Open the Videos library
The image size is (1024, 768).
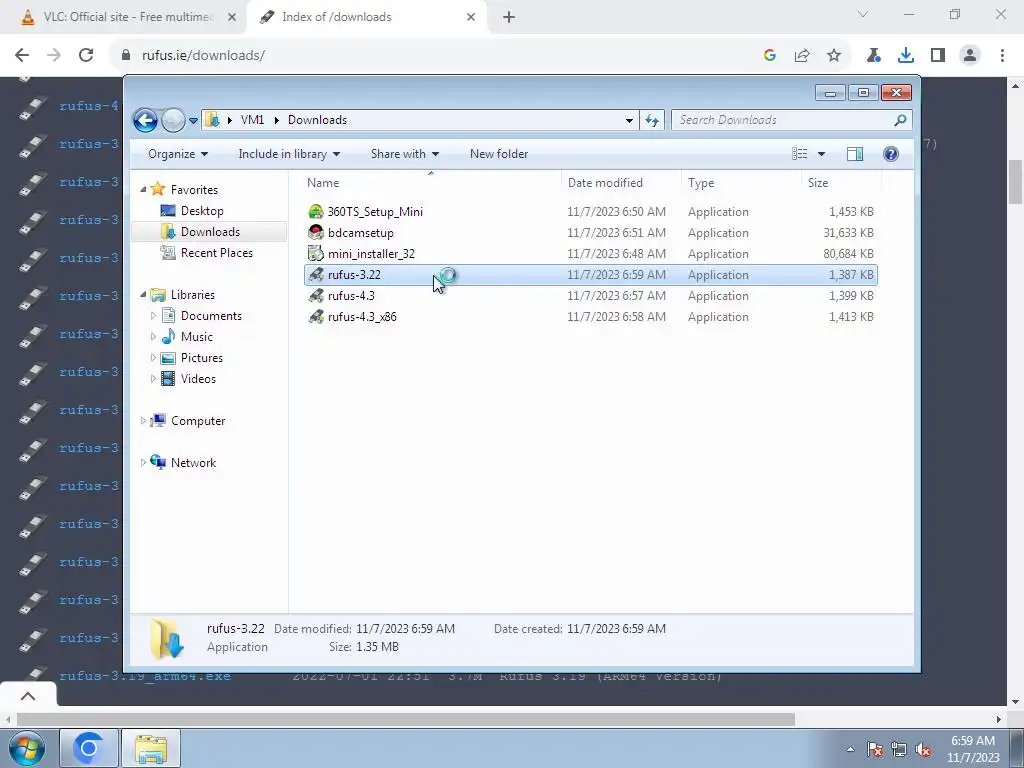coord(198,379)
